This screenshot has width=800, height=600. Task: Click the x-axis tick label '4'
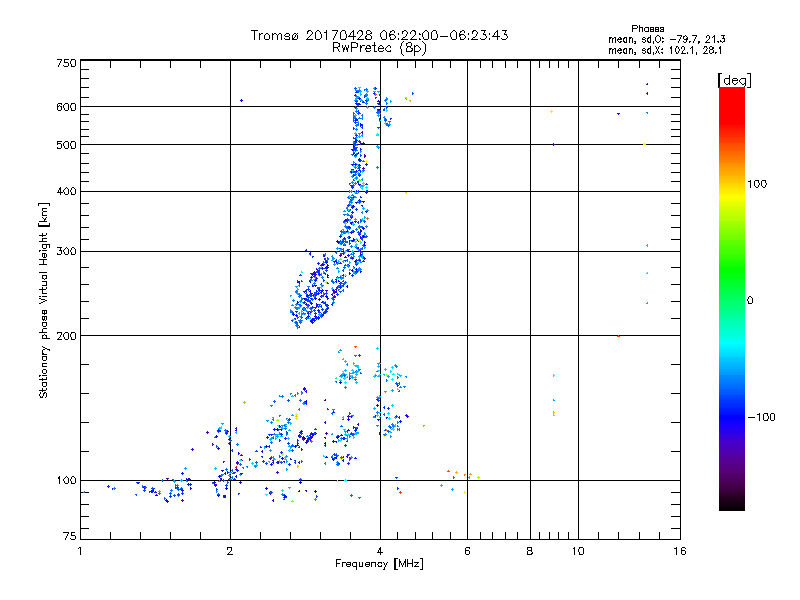pyautogui.click(x=380, y=551)
